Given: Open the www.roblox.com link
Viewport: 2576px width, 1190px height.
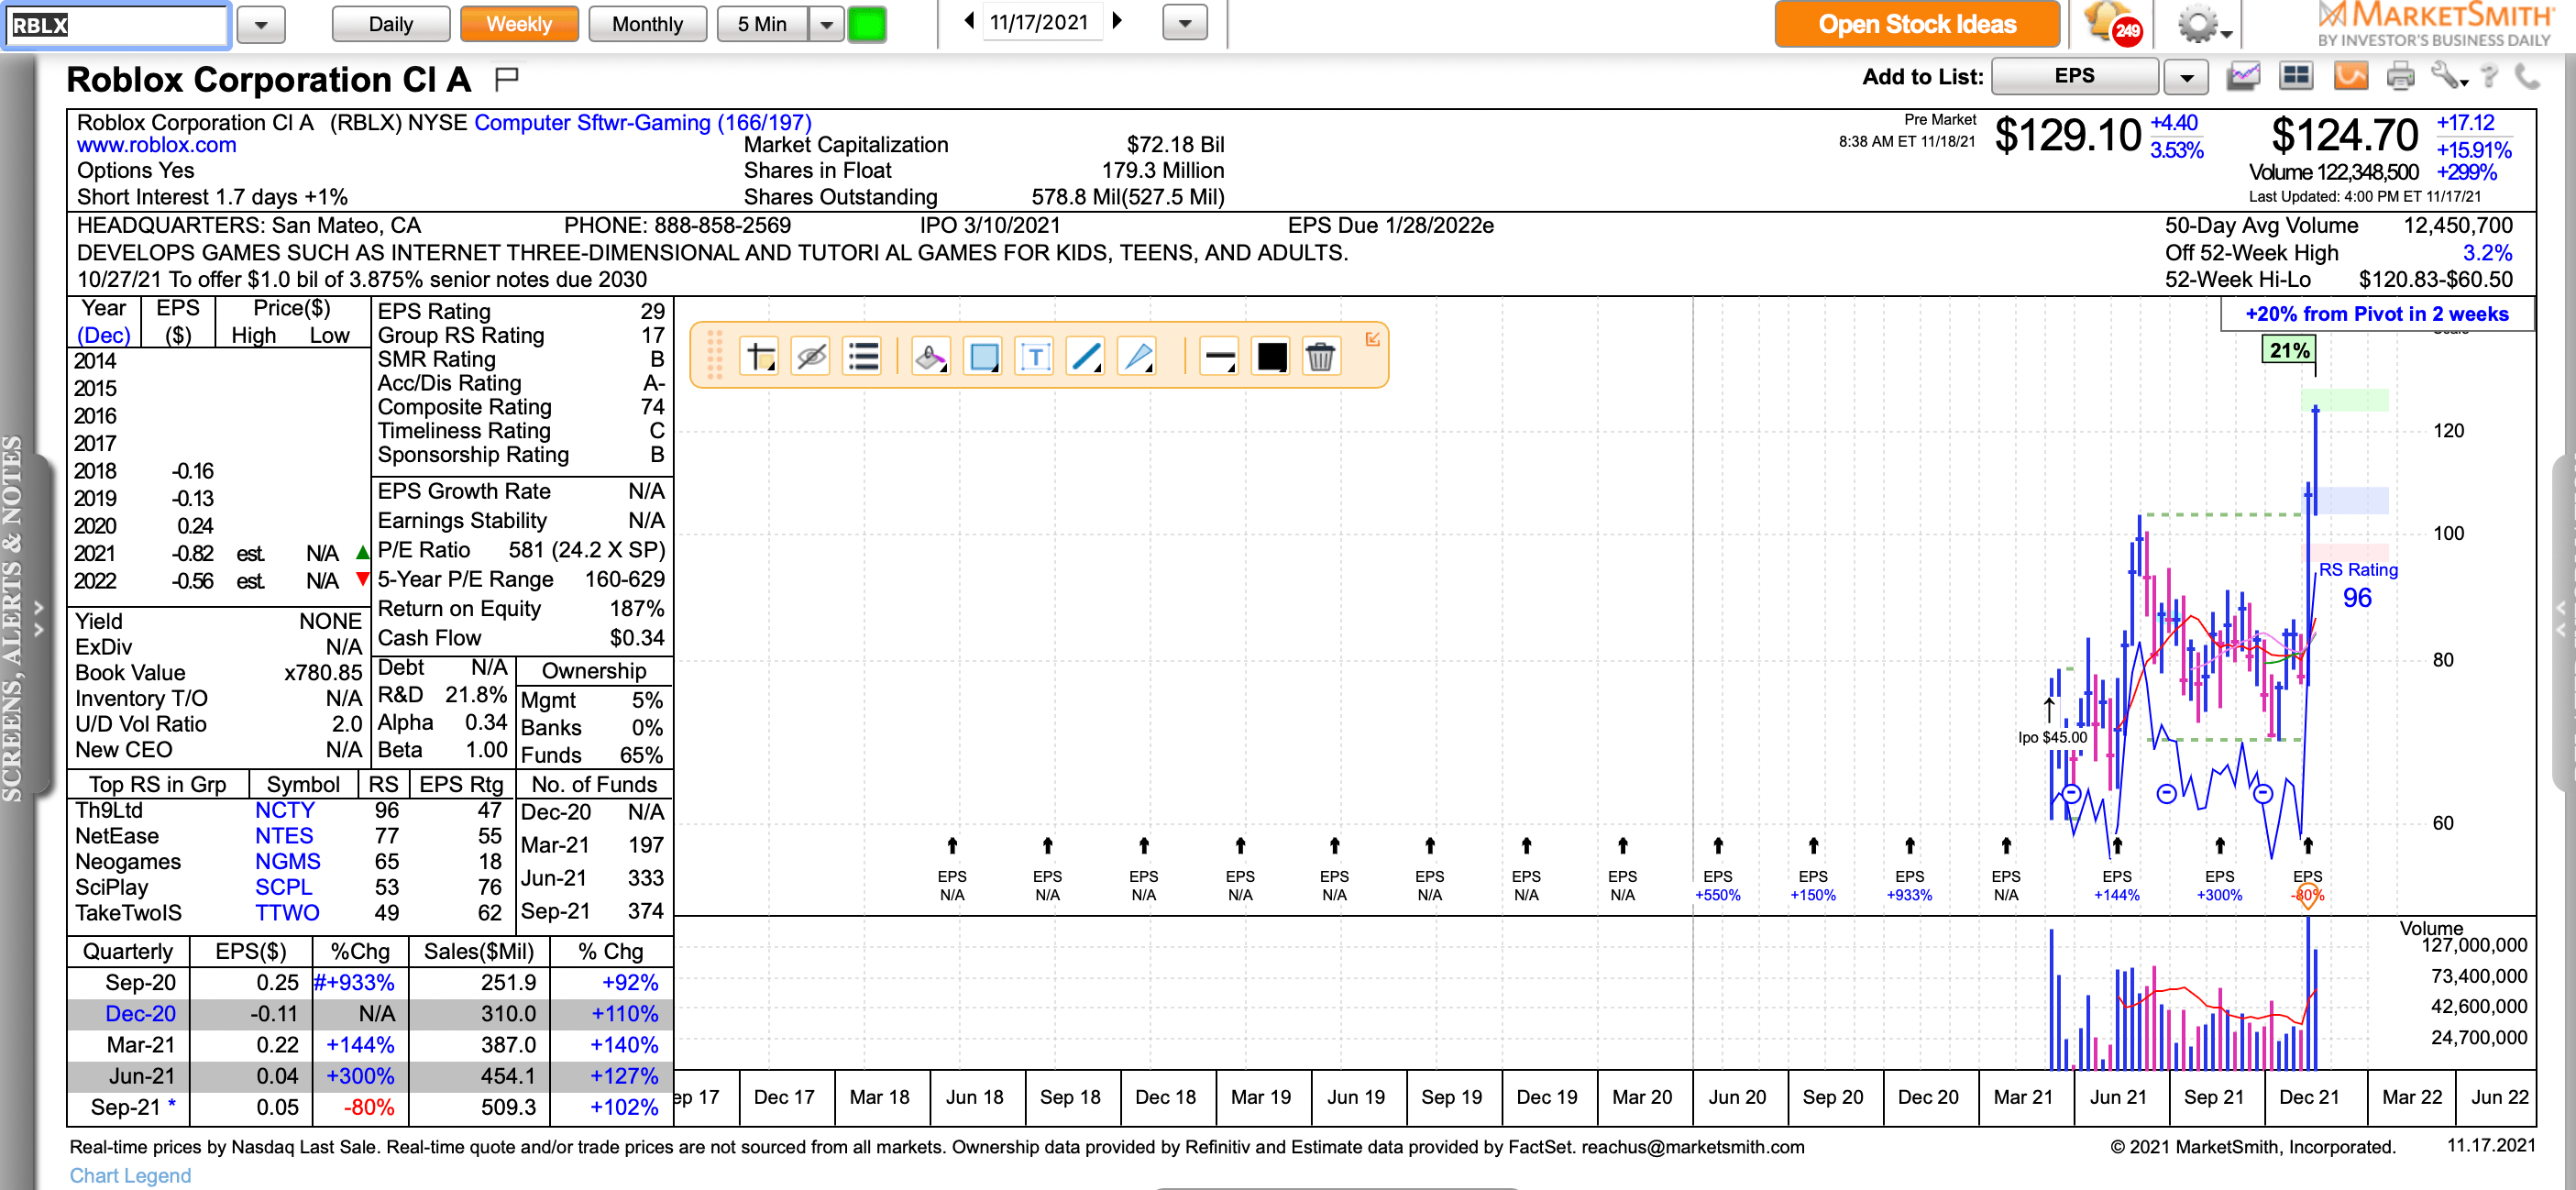Looking at the screenshot, I should (157, 145).
